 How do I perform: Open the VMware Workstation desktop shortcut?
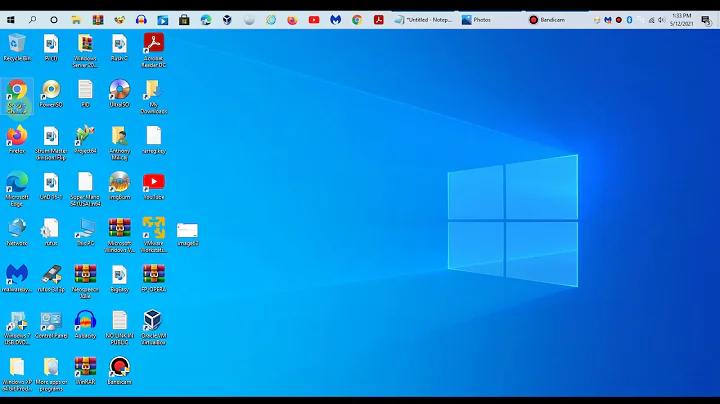click(x=154, y=235)
